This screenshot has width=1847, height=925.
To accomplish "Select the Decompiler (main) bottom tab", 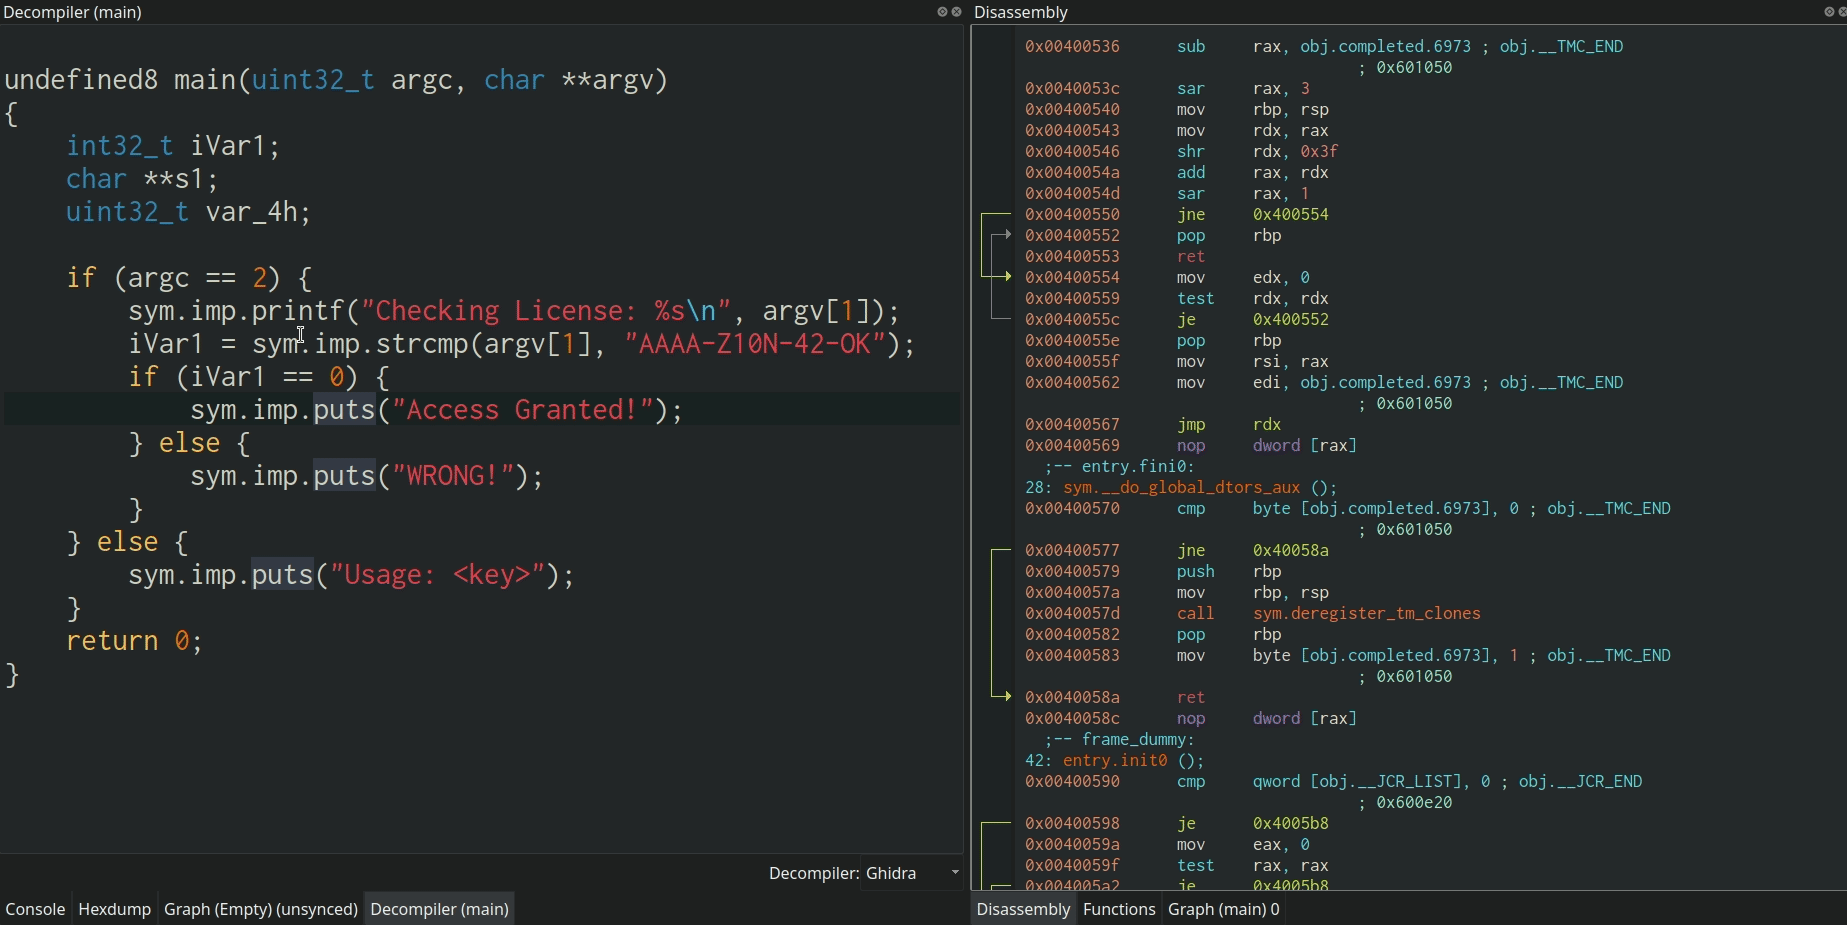I will coord(439,909).
